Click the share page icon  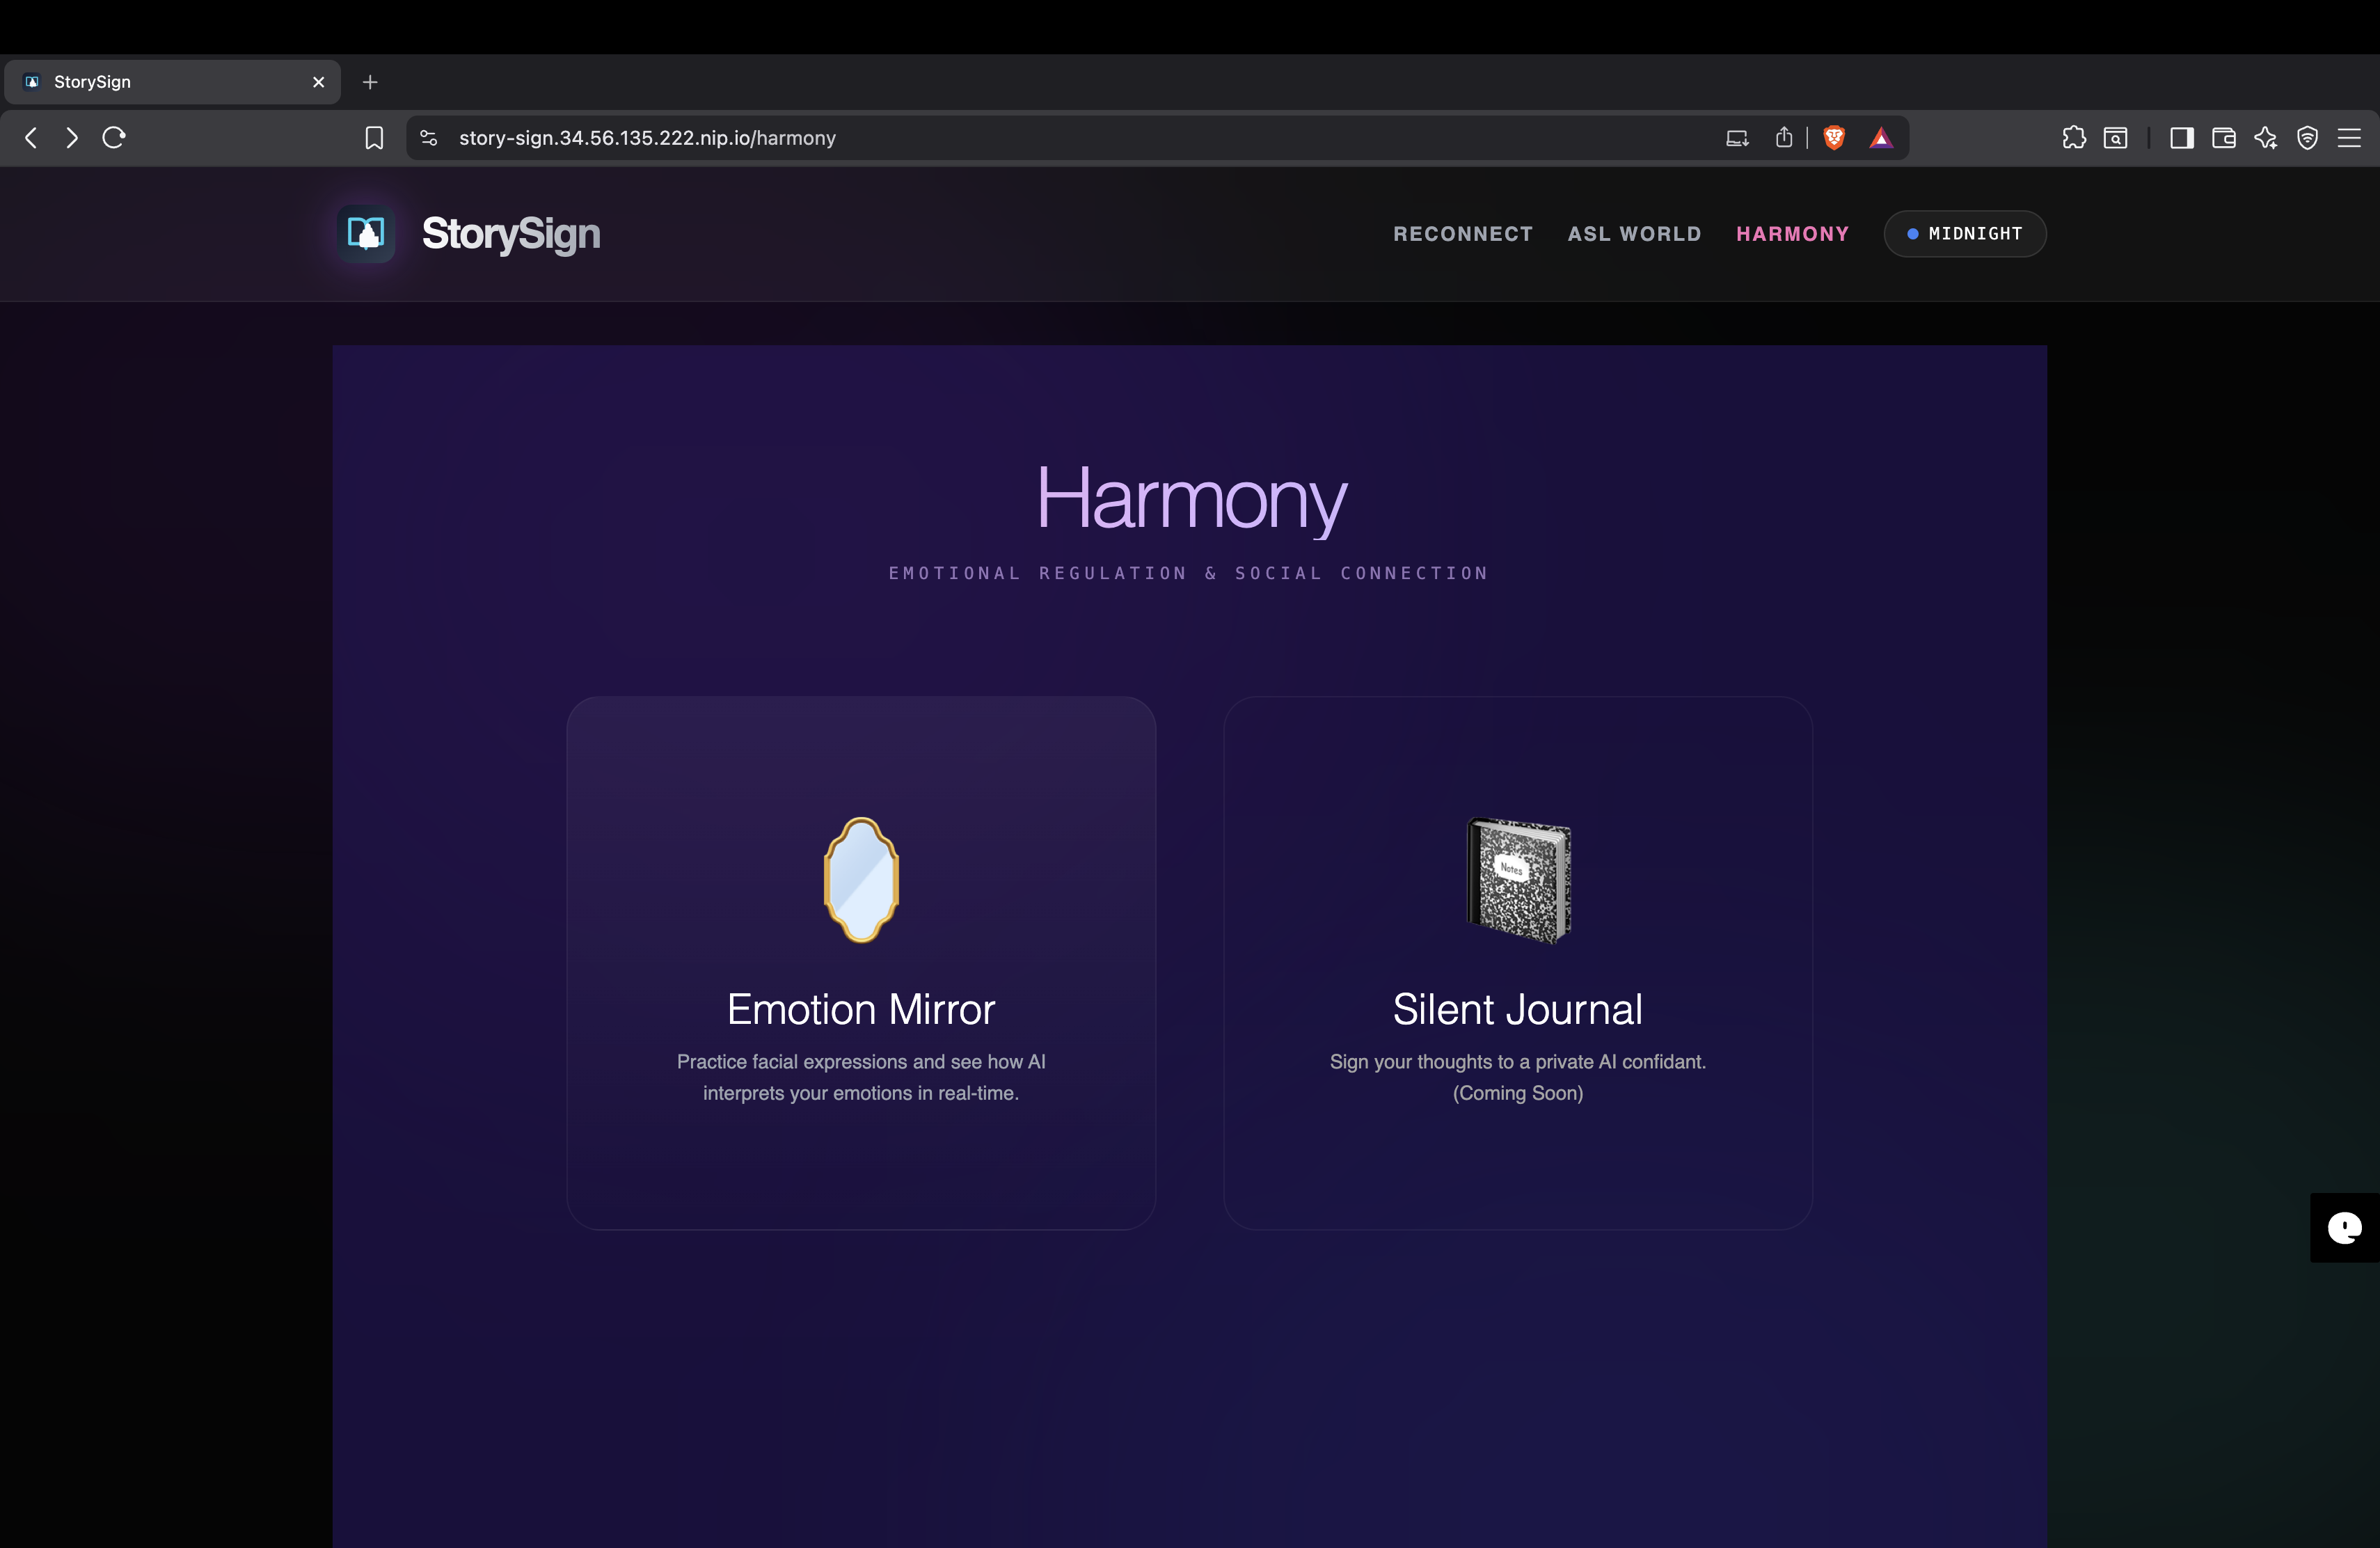[1783, 138]
